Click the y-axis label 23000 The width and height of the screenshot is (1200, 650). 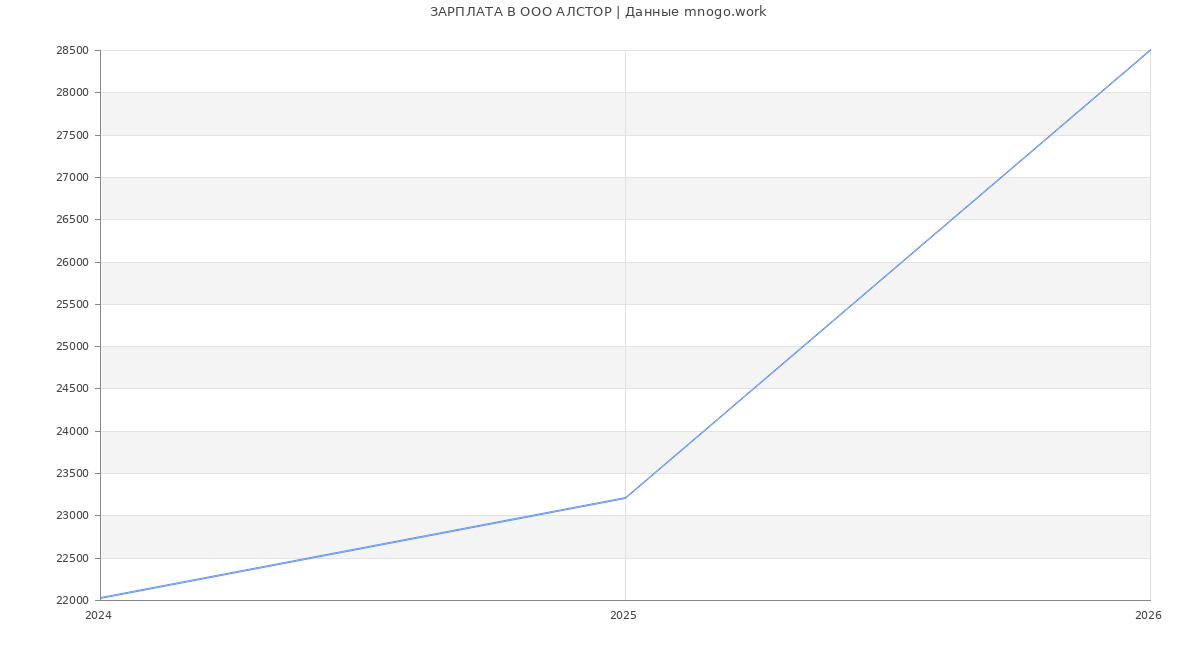72,516
